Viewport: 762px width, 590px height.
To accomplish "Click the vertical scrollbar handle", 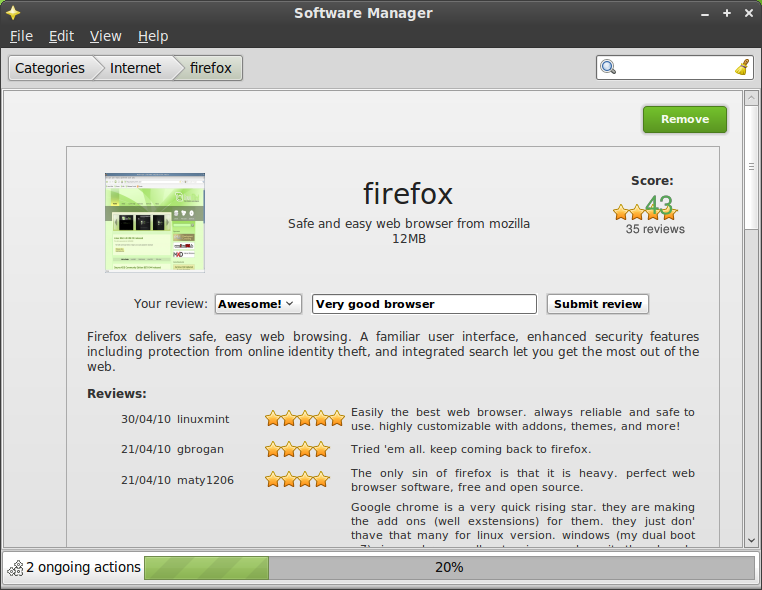I will pos(751,167).
